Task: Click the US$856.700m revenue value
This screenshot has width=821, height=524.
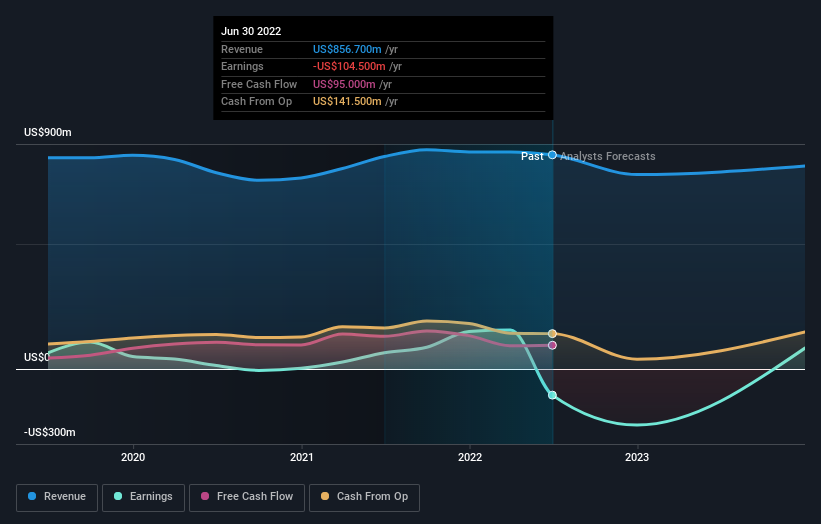Action: point(347,49)
